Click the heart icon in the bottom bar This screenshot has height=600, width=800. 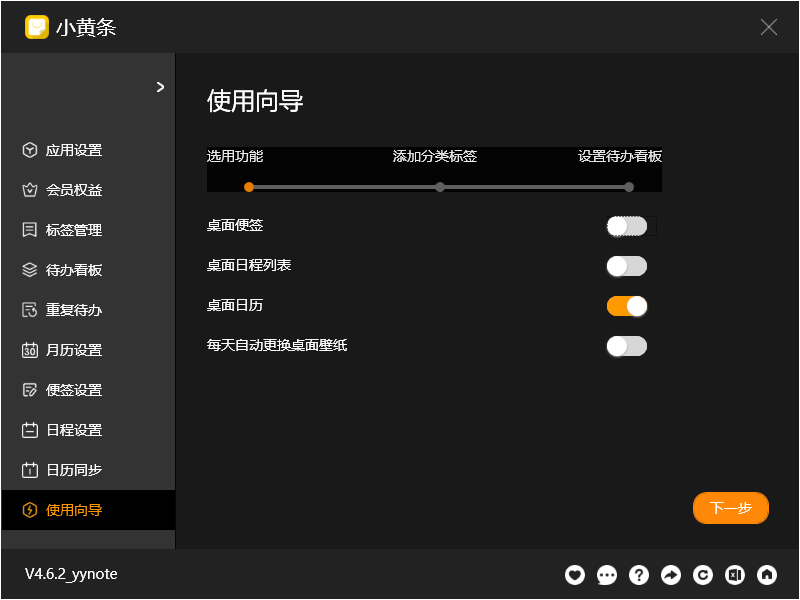(x=574, y=575)
